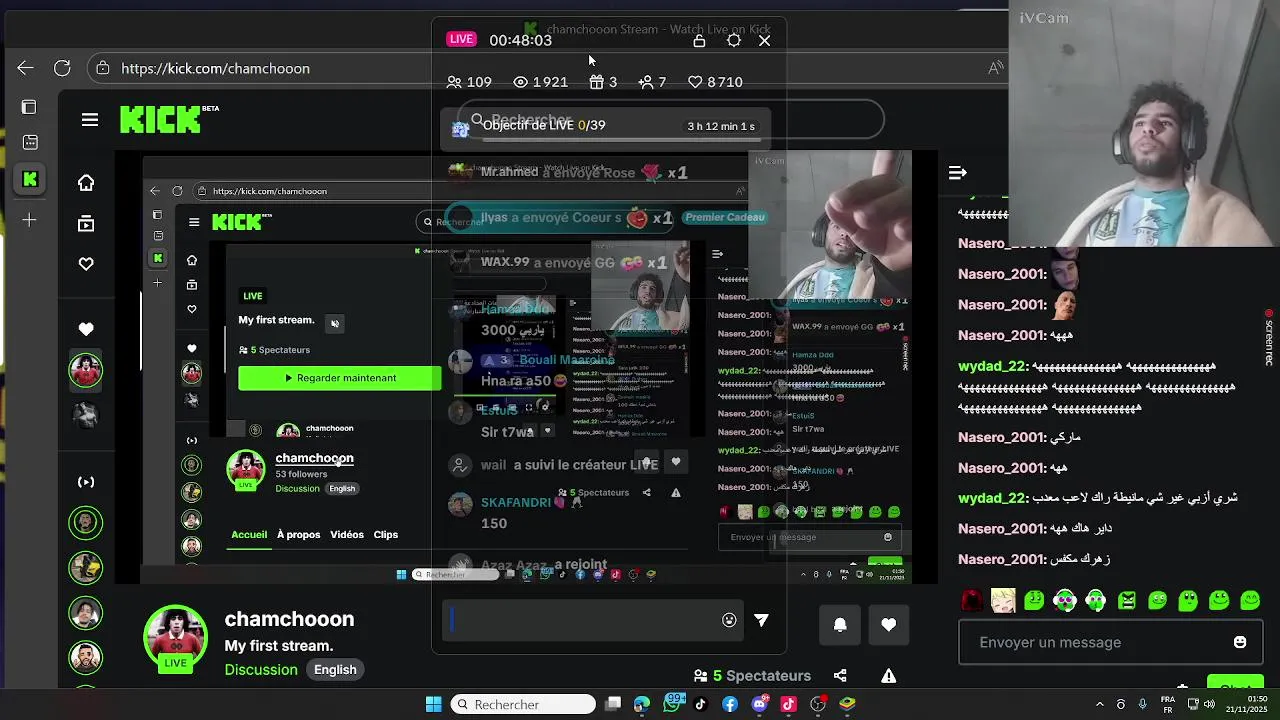Show hidden tray icons chevron
Viewport: 1280px width, 720px height.
click(1099, 704)
